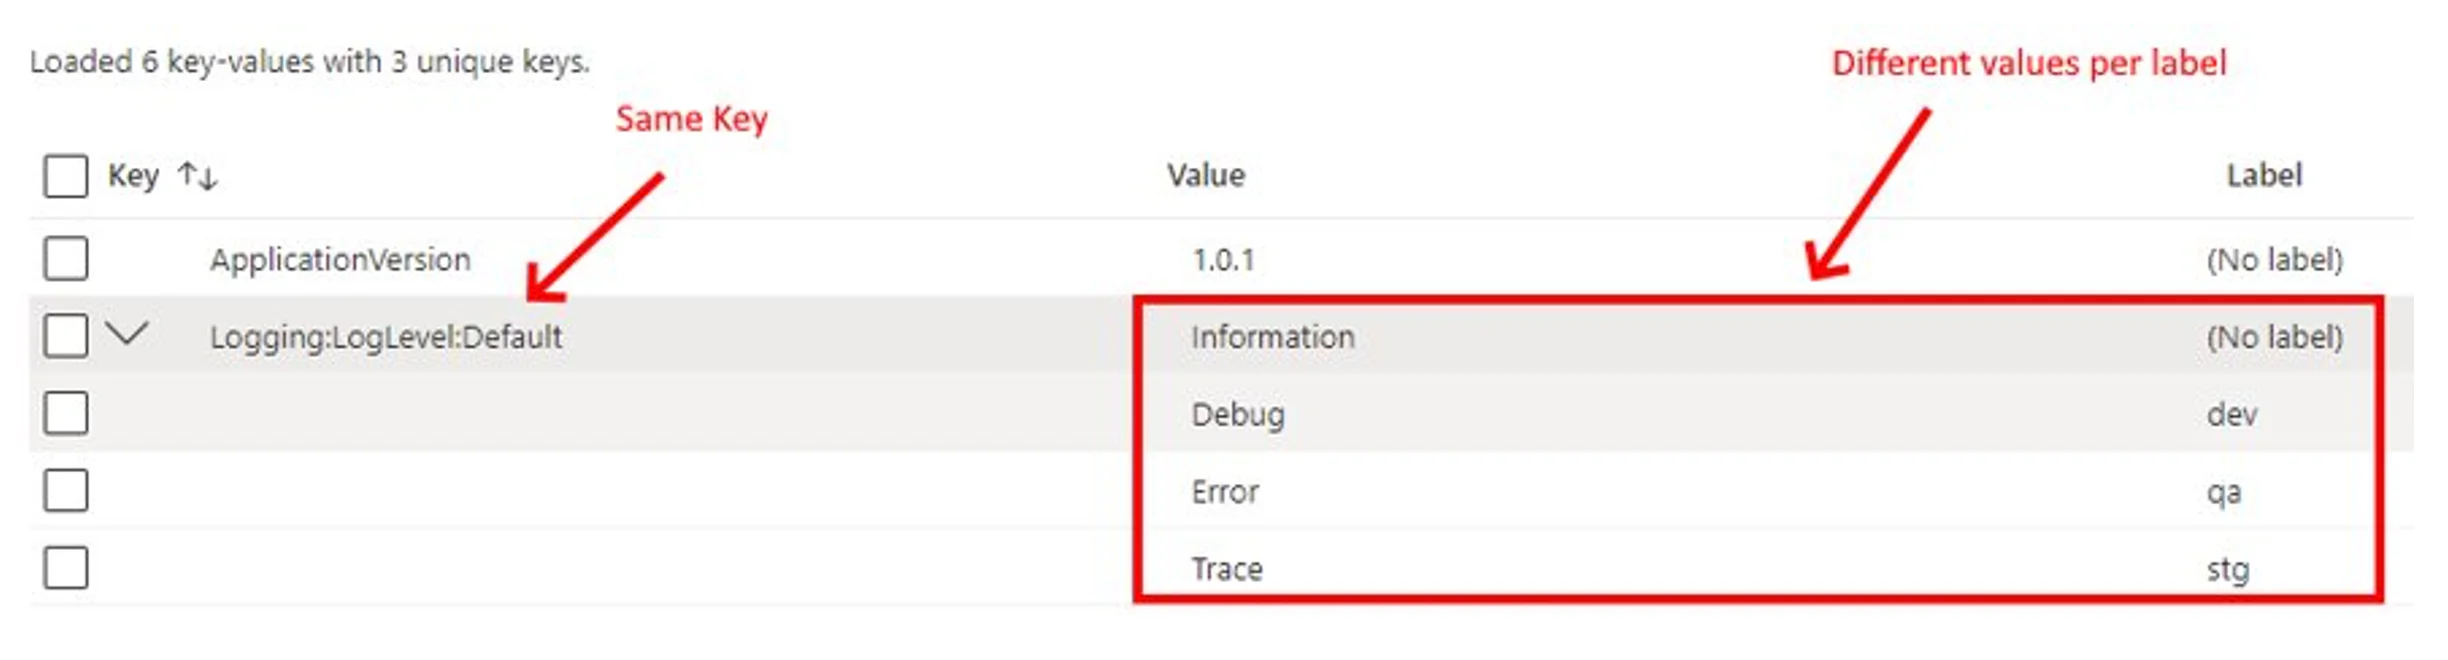Image resolution: width=2448 pixels, height=660 pixels.
Task: Select the Trace value row checkbox
Action: pos(66,567)
